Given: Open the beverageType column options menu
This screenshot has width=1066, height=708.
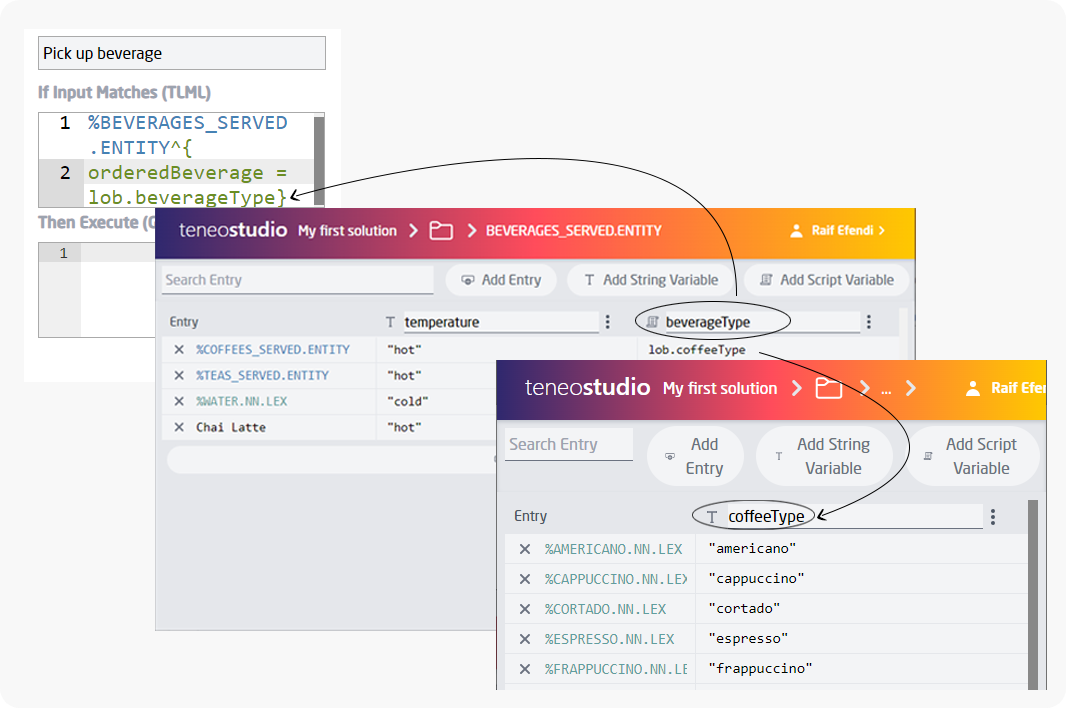Looking at the screenshot, I should (868, 322).
